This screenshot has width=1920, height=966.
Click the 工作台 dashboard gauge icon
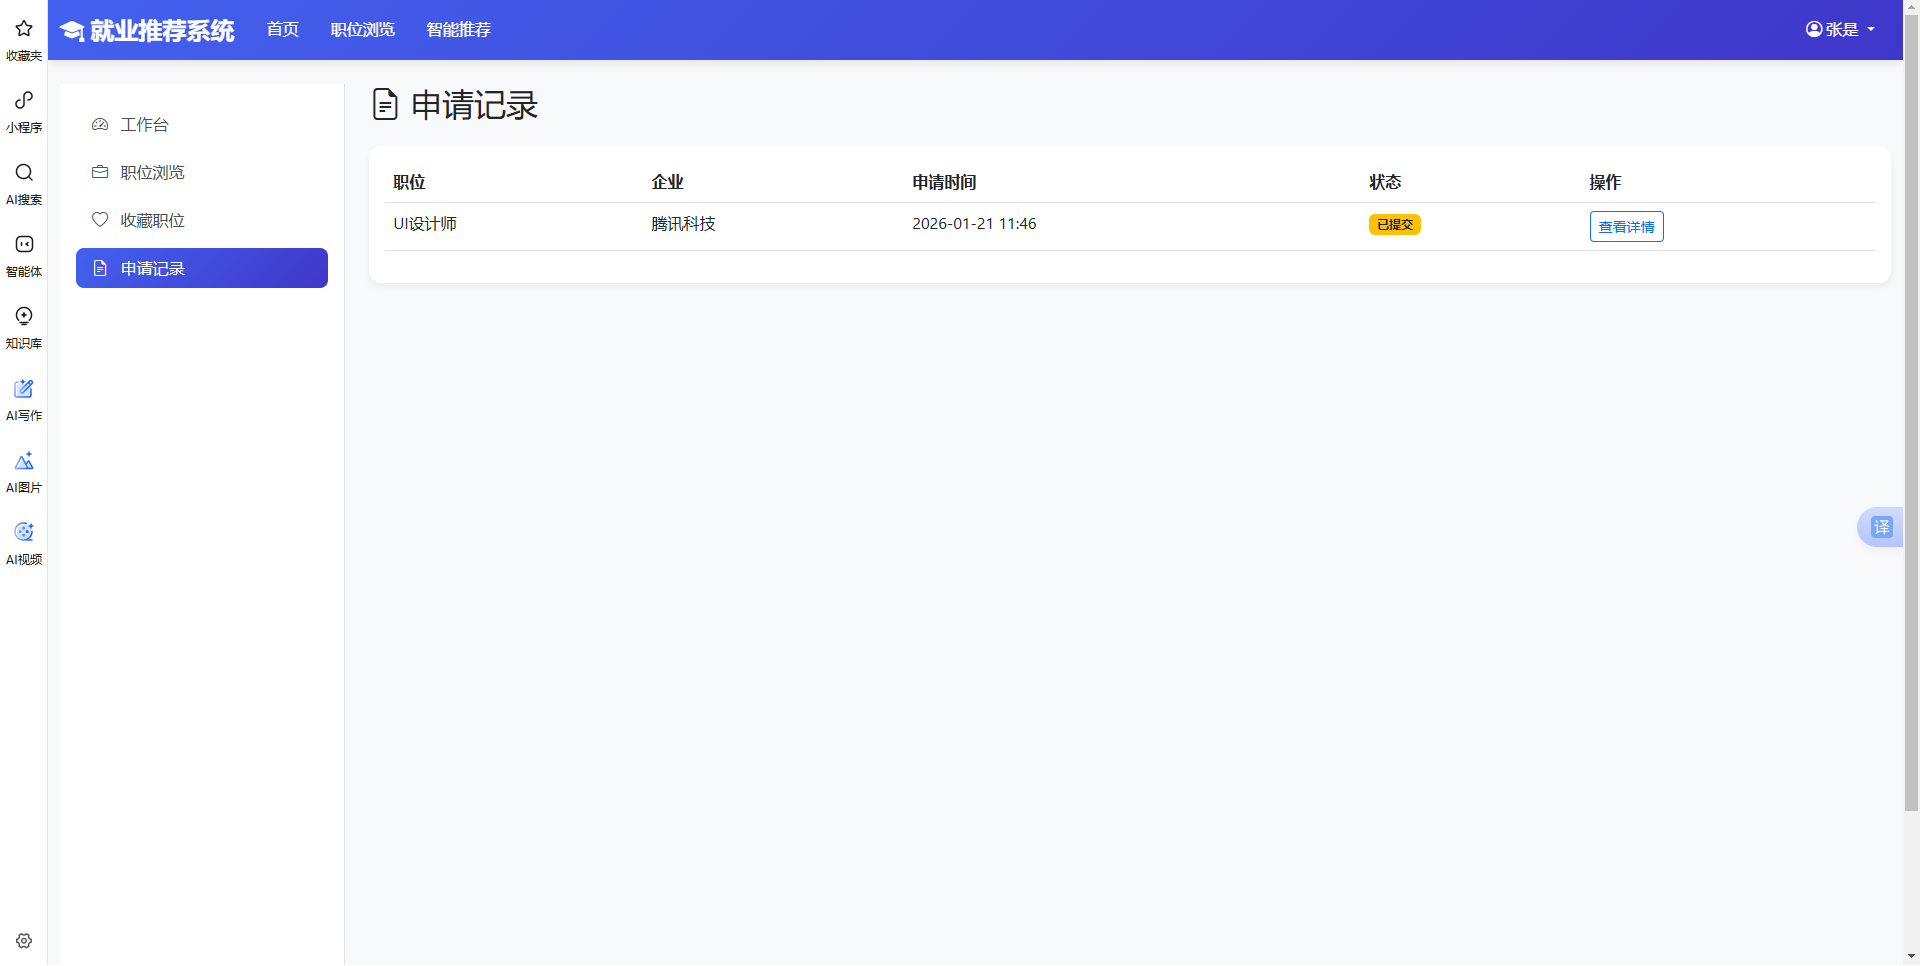(x=100, y=125)
